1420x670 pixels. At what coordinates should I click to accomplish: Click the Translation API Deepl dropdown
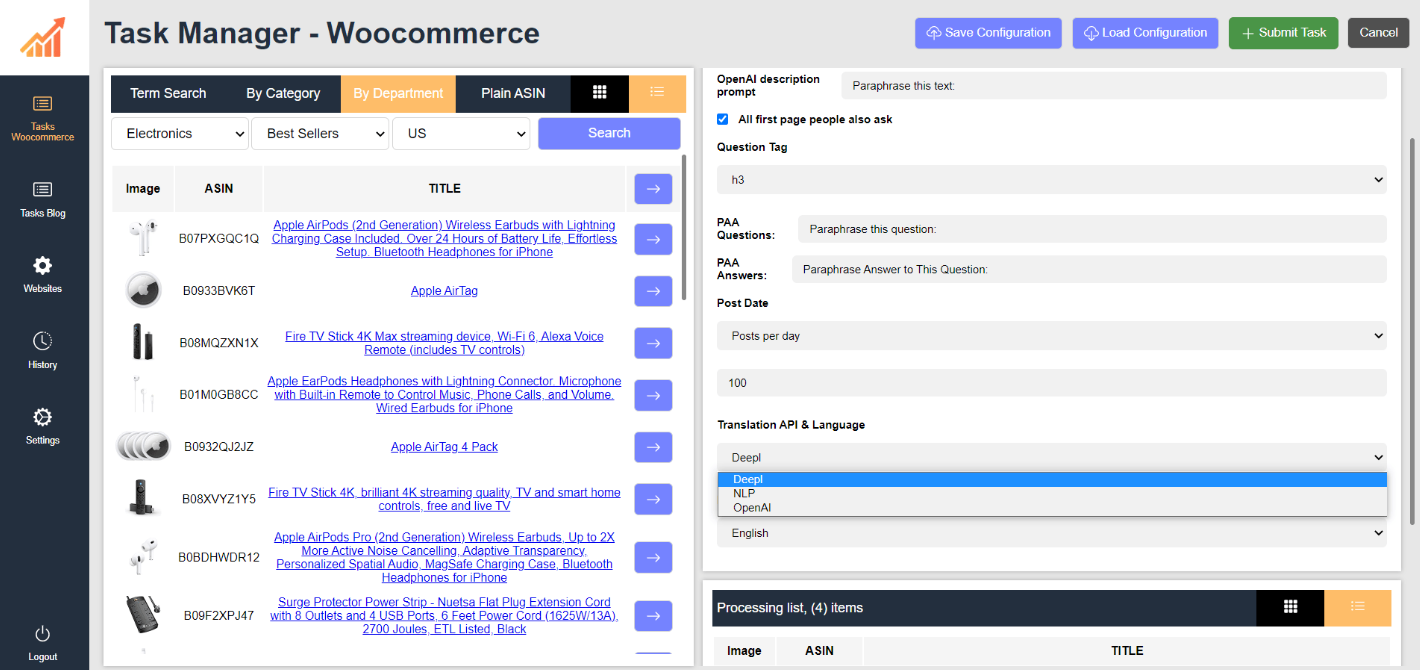[x=1052, y=458]
